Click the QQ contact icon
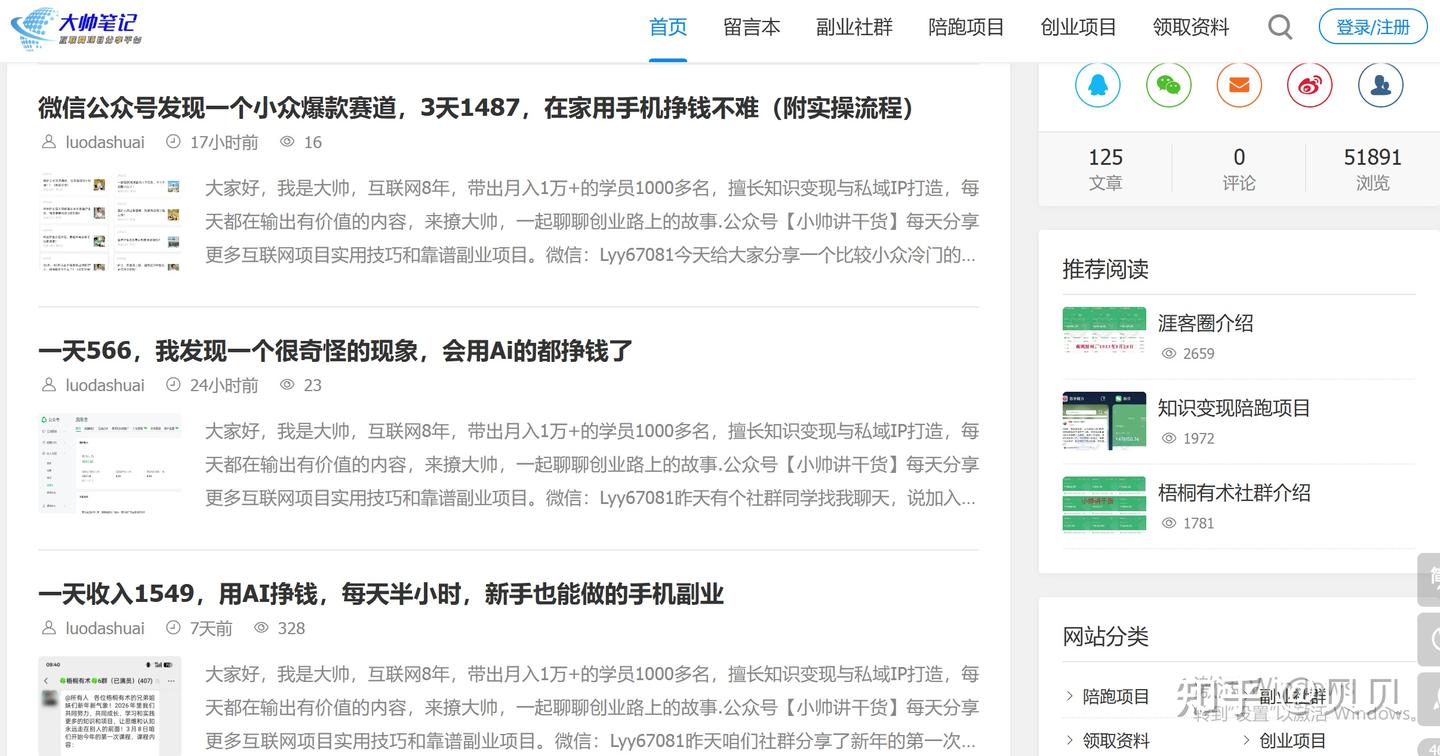Viewport: 1440px width, 756px height. [1098, 85]
